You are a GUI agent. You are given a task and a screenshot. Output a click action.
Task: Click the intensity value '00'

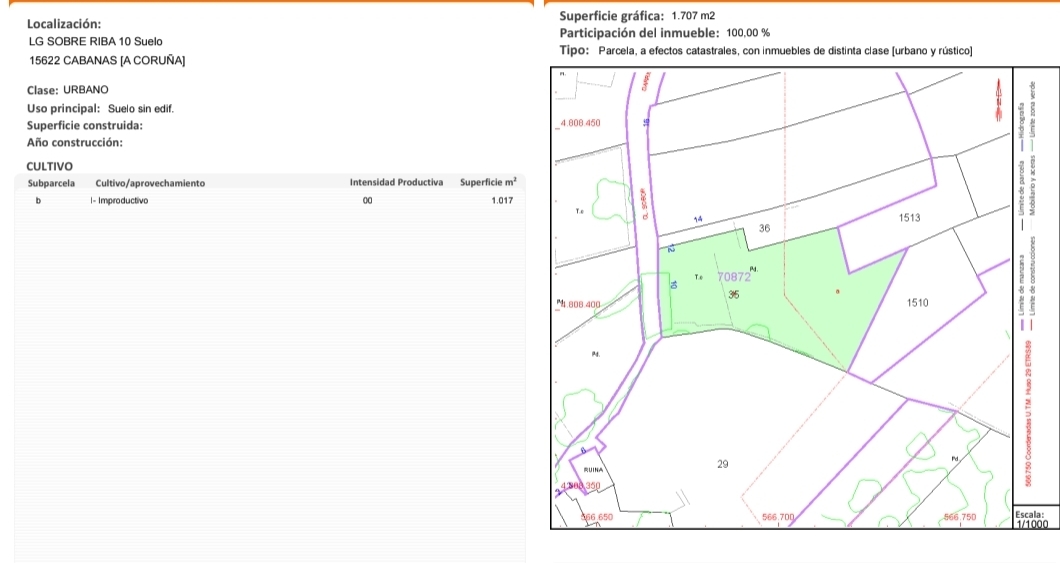pos(367,201)
